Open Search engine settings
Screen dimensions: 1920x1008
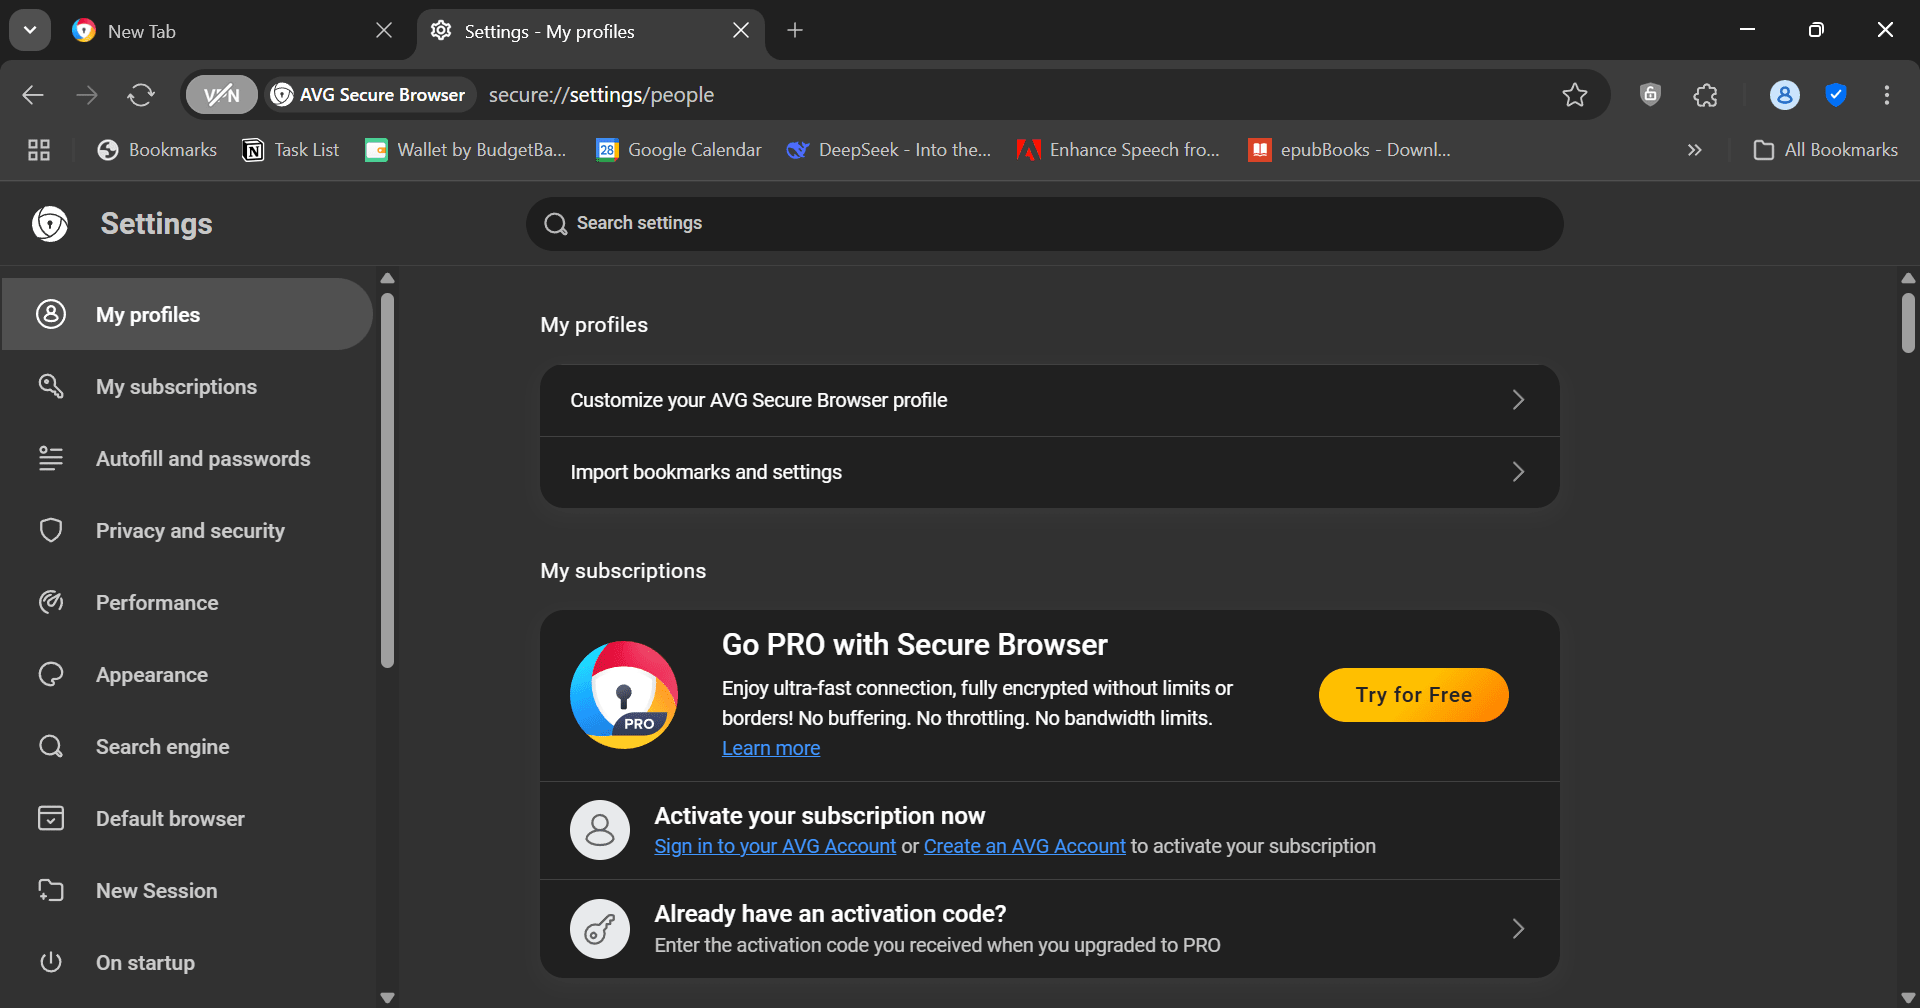pos(187,747)
